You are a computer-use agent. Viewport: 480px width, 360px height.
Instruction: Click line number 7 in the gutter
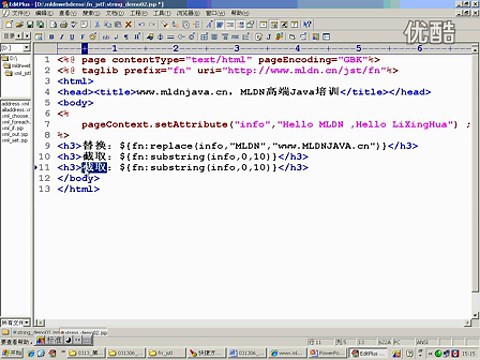click(x=47, y=124)
